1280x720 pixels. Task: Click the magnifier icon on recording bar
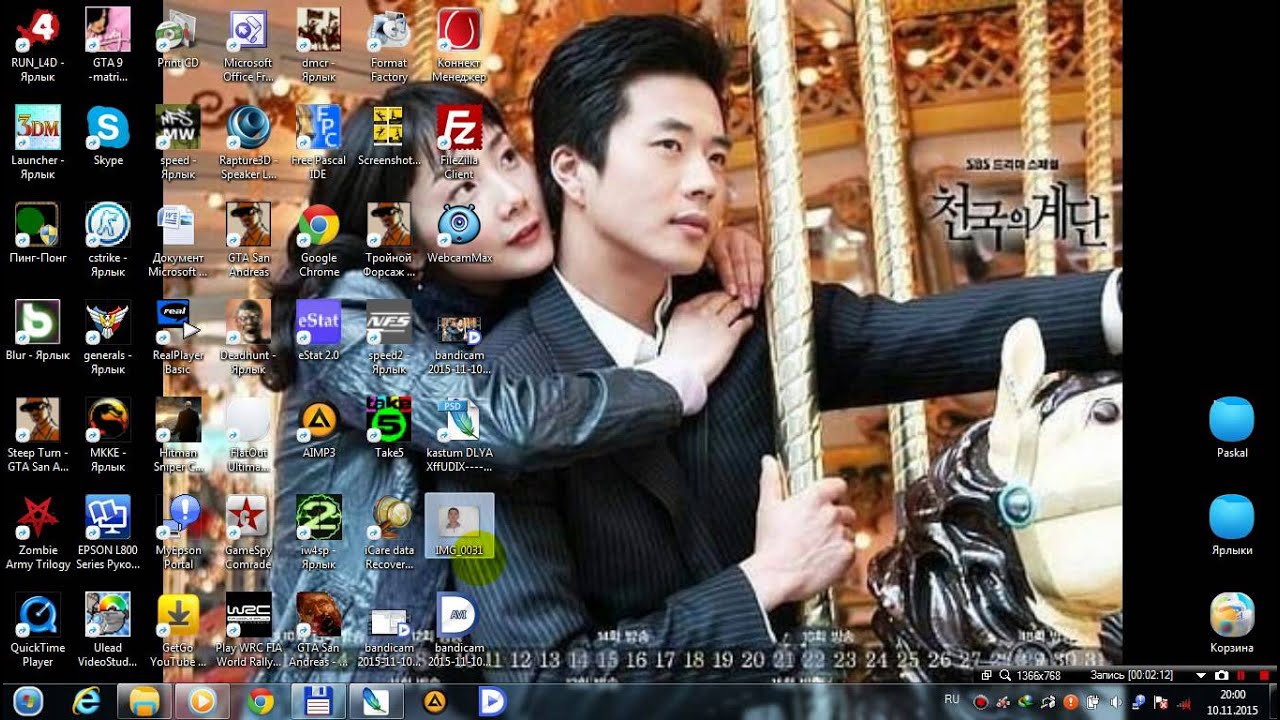(x=1004, y=676)
